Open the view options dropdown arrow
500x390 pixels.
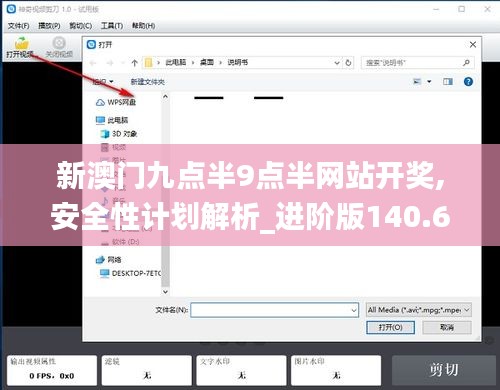pos(429,82)
